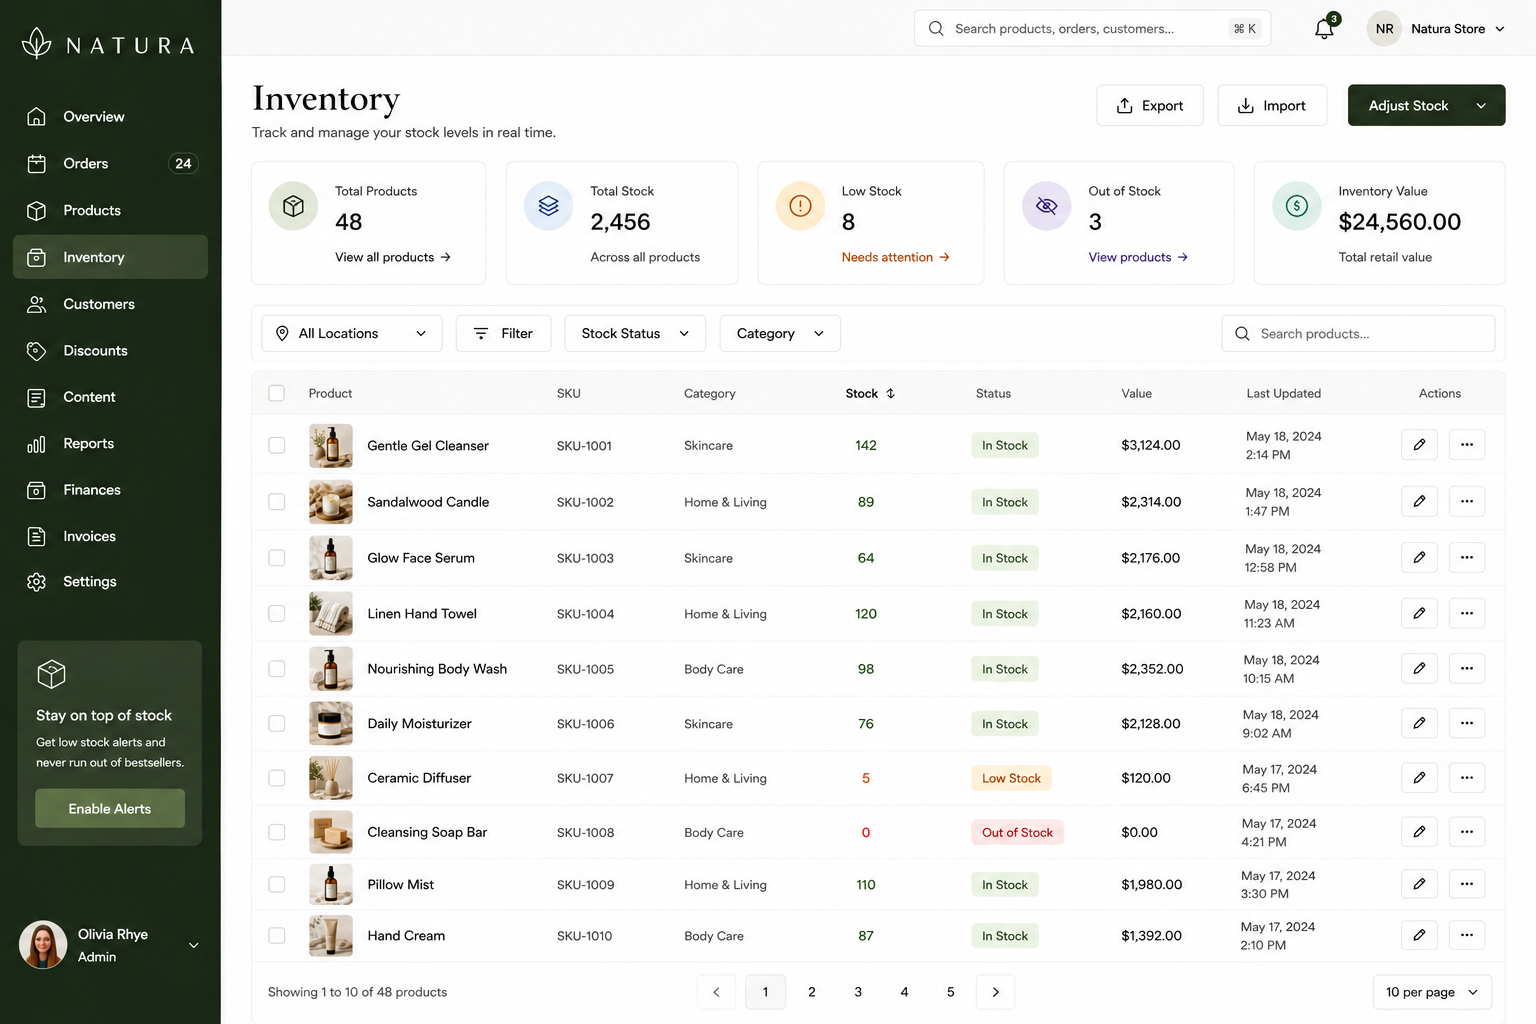Open Settings in the sidebar
The width and height of the screenshot is (1536, 1024).
tap(110, 582)
